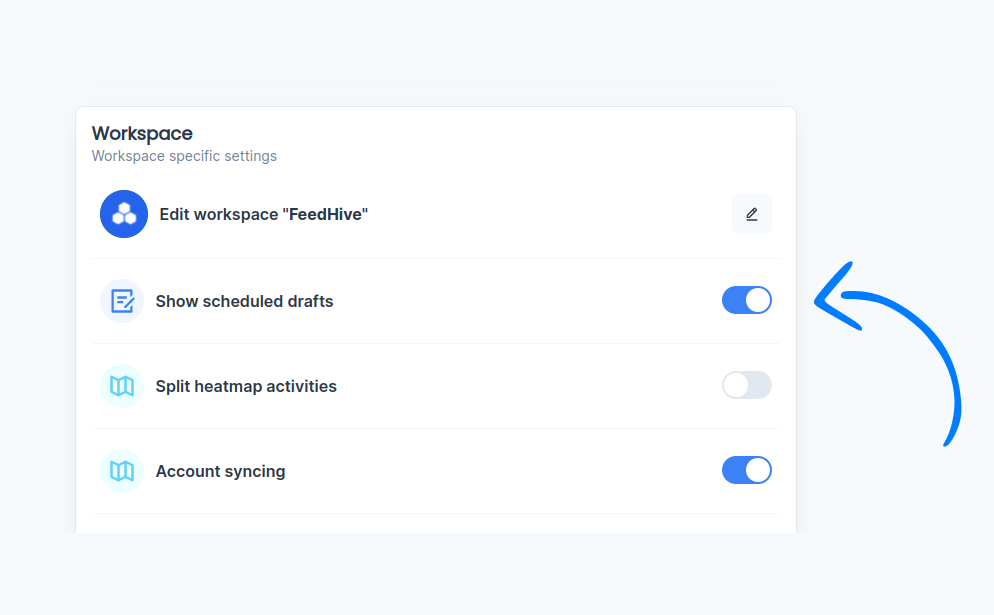Click the pencil edit workspace icon
The image size is (994, 615).
click(752, 214)
